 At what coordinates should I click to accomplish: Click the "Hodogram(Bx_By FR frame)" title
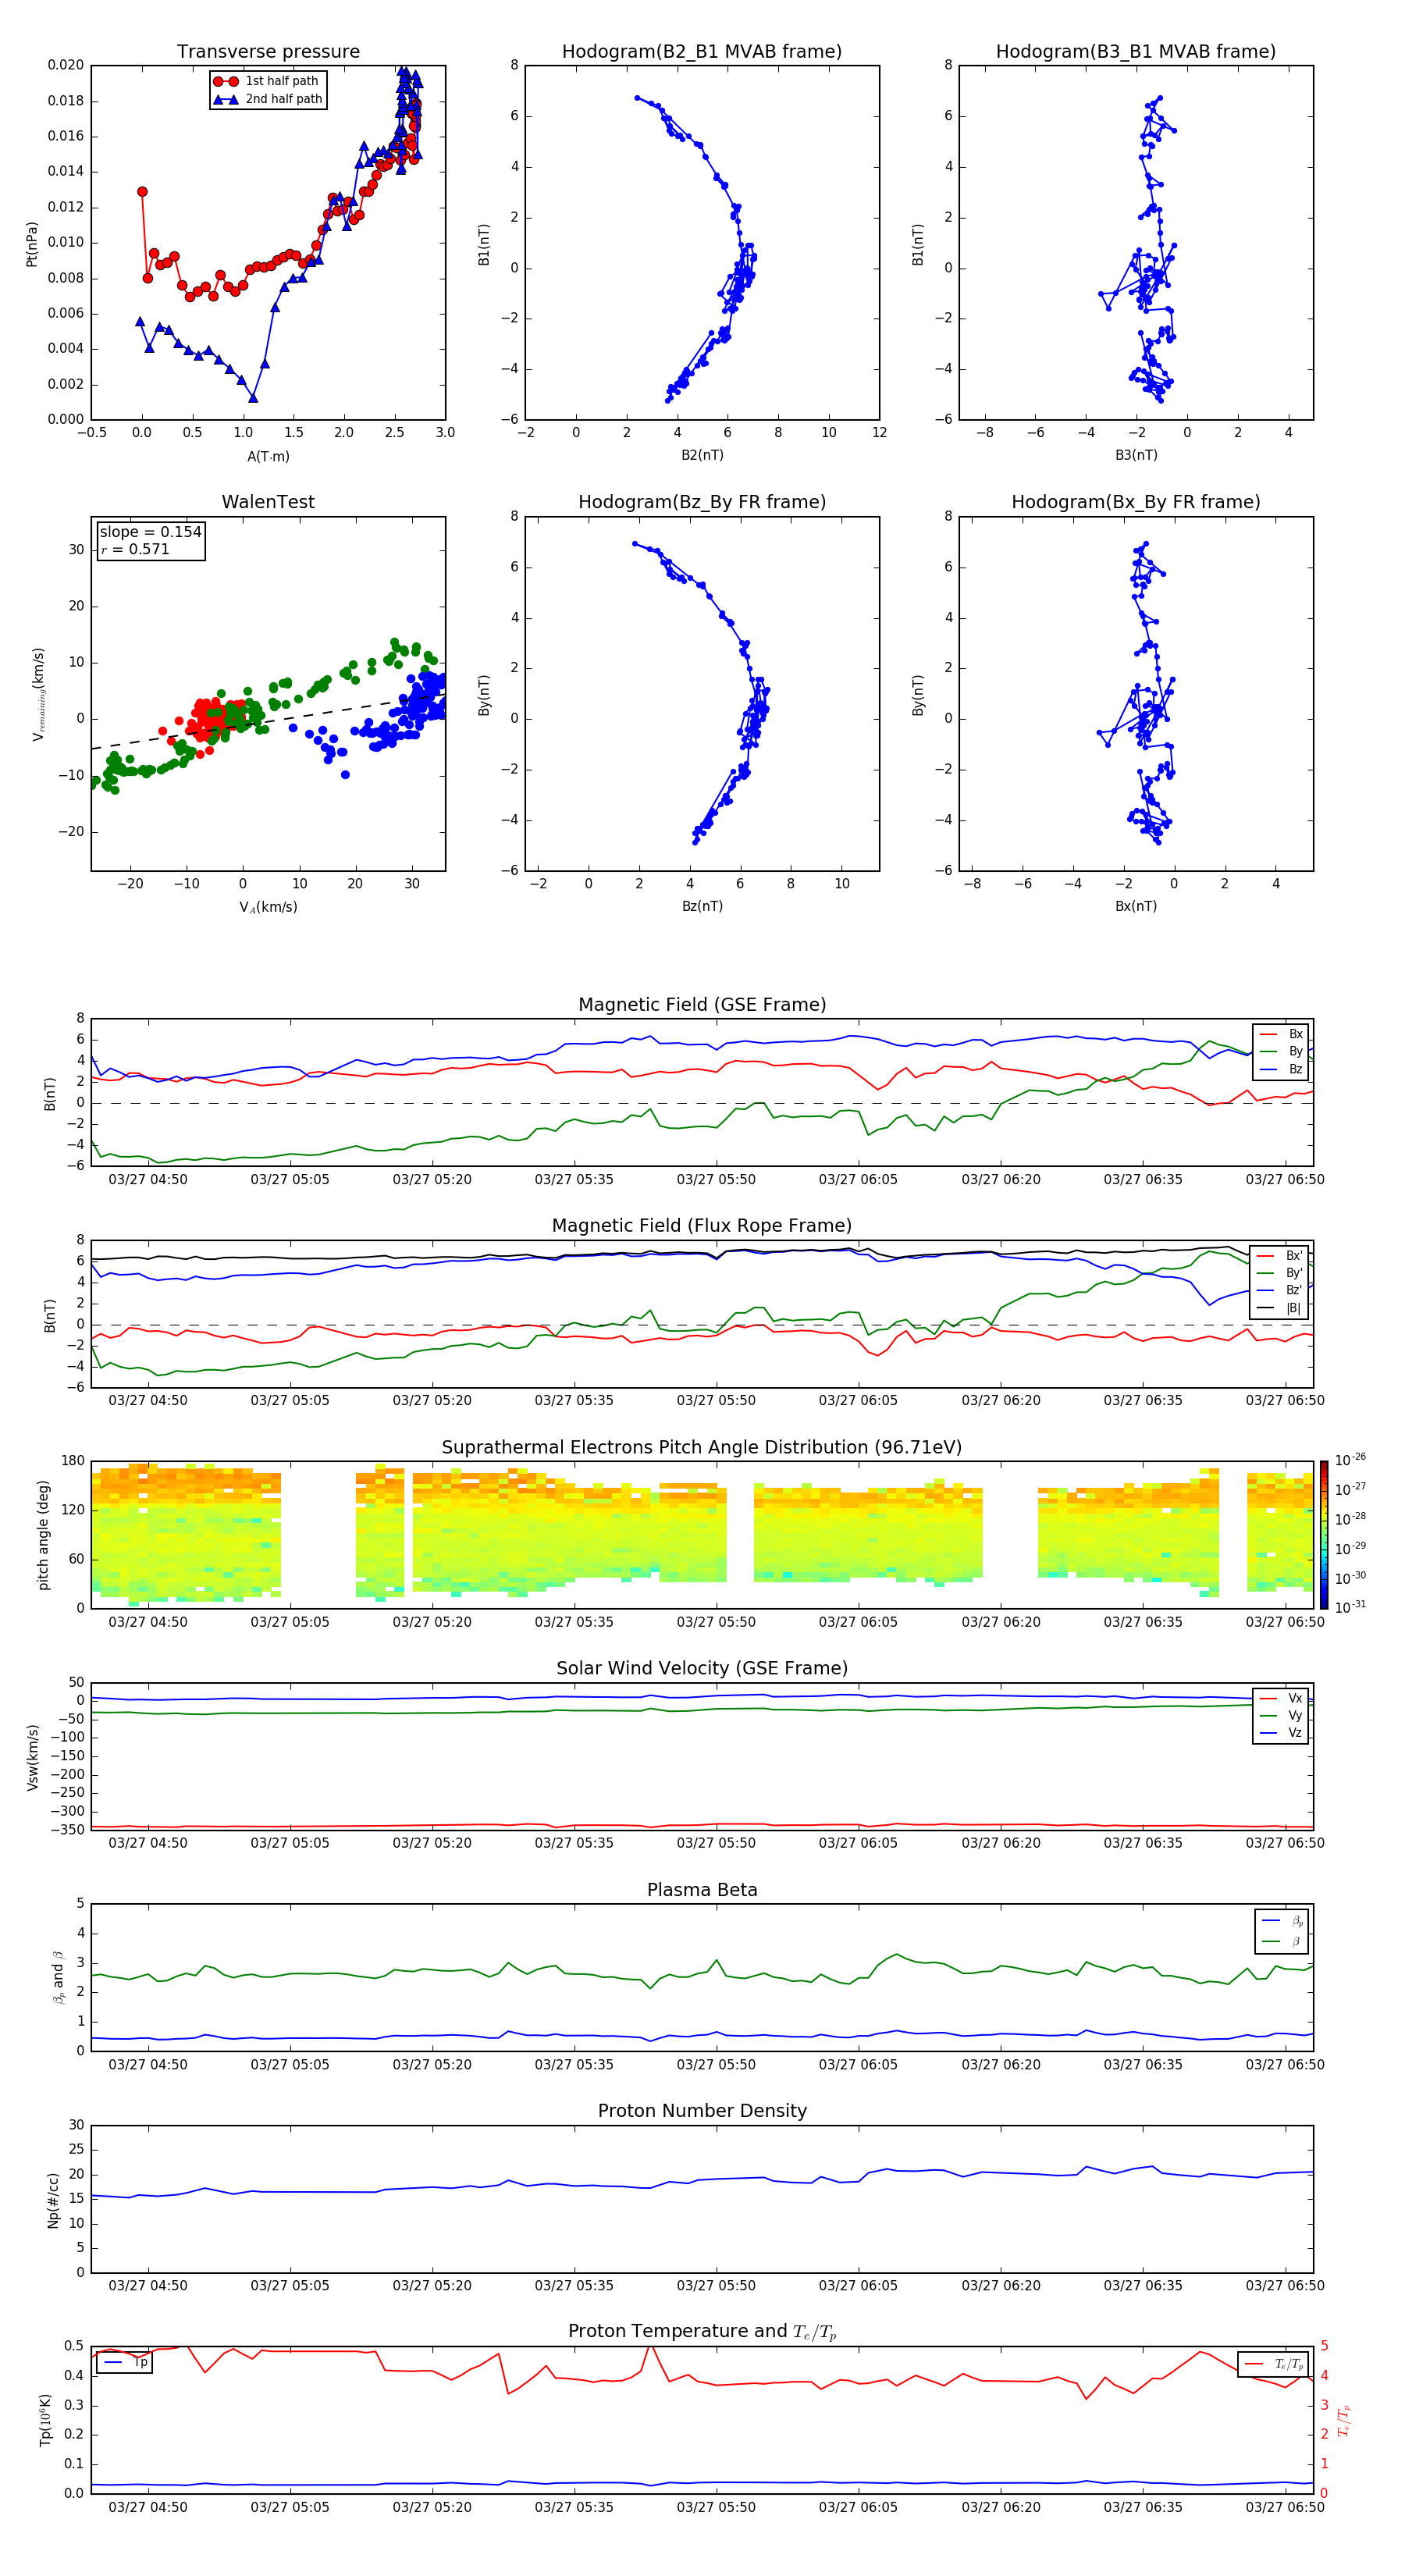point(1136,502)
